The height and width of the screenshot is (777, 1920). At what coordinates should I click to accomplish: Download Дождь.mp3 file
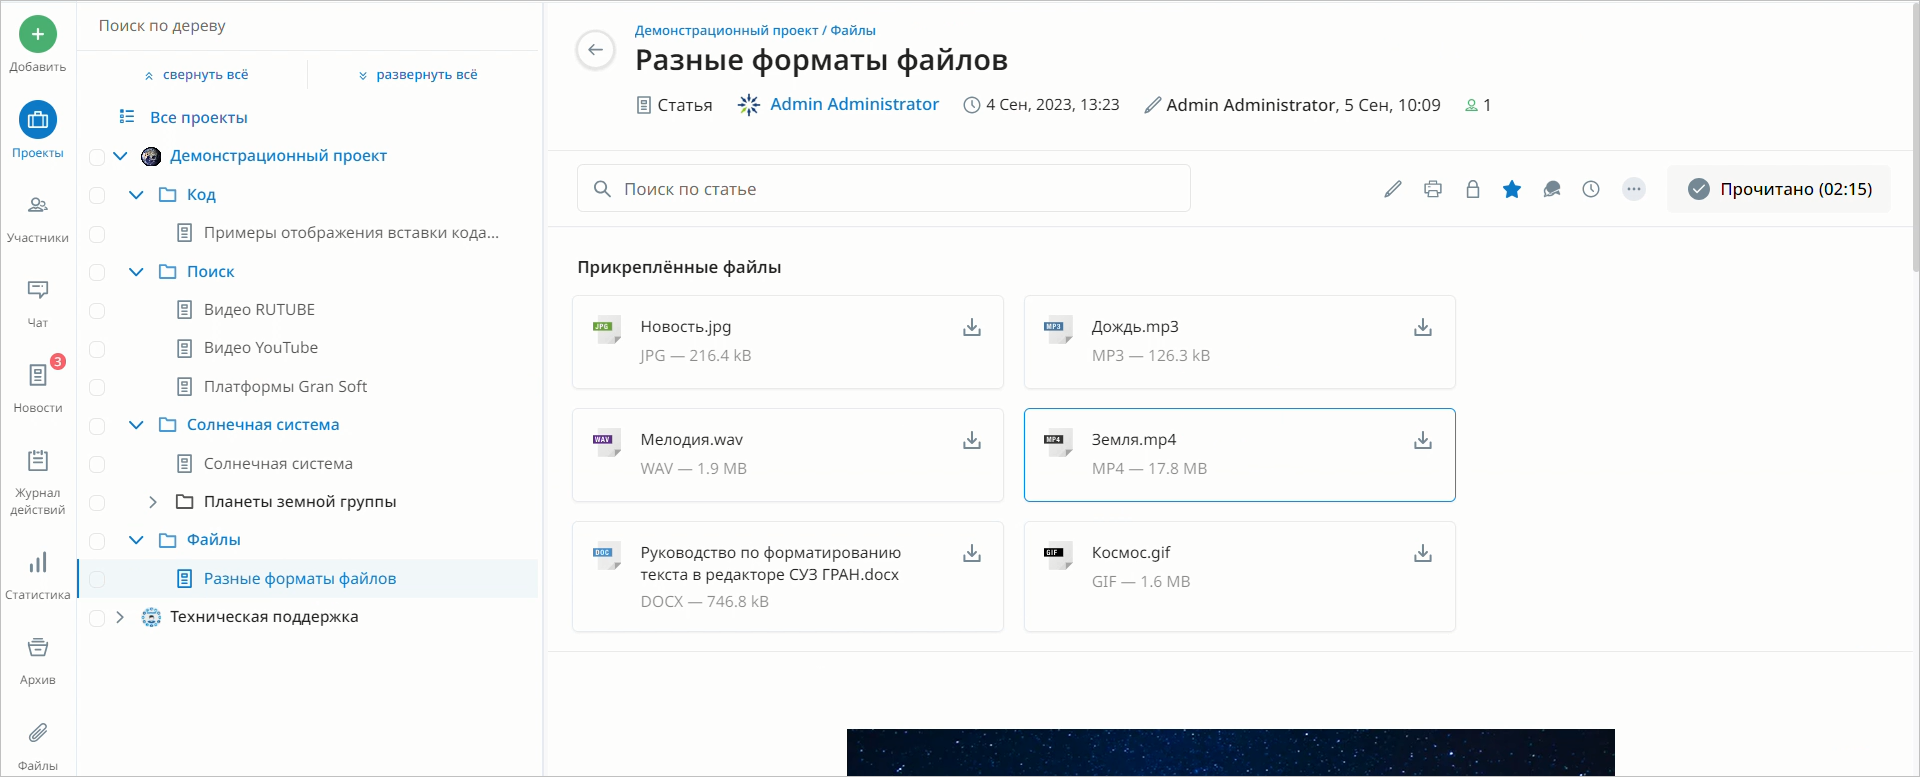click(x=1423, y=327)
